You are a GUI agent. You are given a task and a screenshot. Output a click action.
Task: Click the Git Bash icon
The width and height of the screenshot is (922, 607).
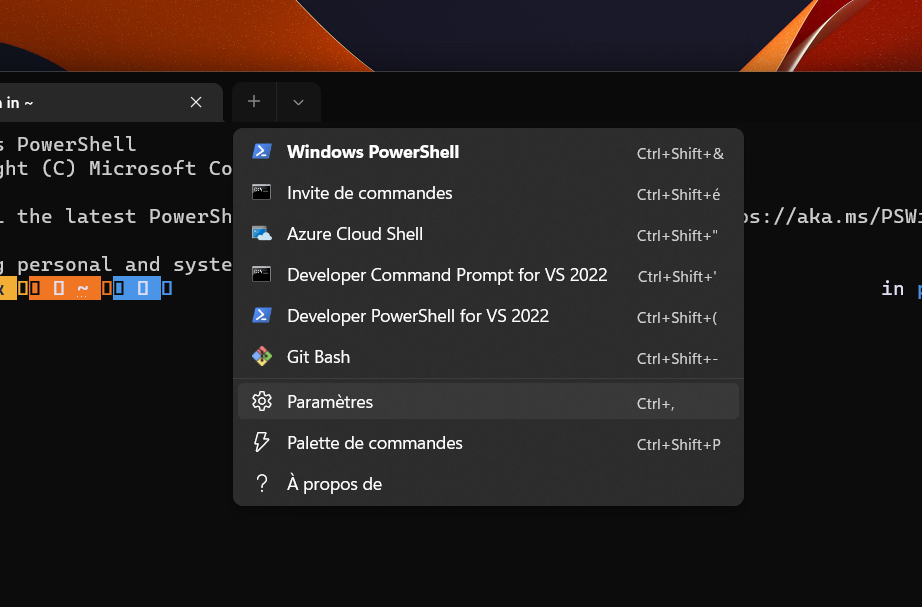click(x=262, y=357)
